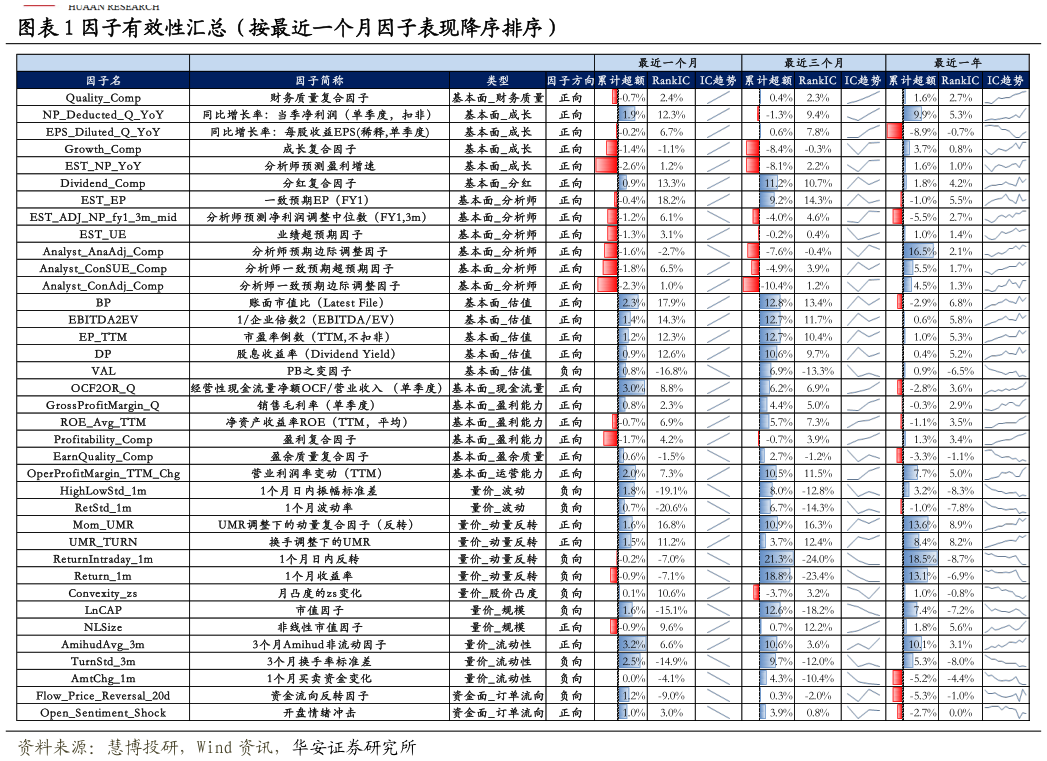
Task: Click the factor name "NP_Deducted_Q_YoY"
Action: coord(103,115)
